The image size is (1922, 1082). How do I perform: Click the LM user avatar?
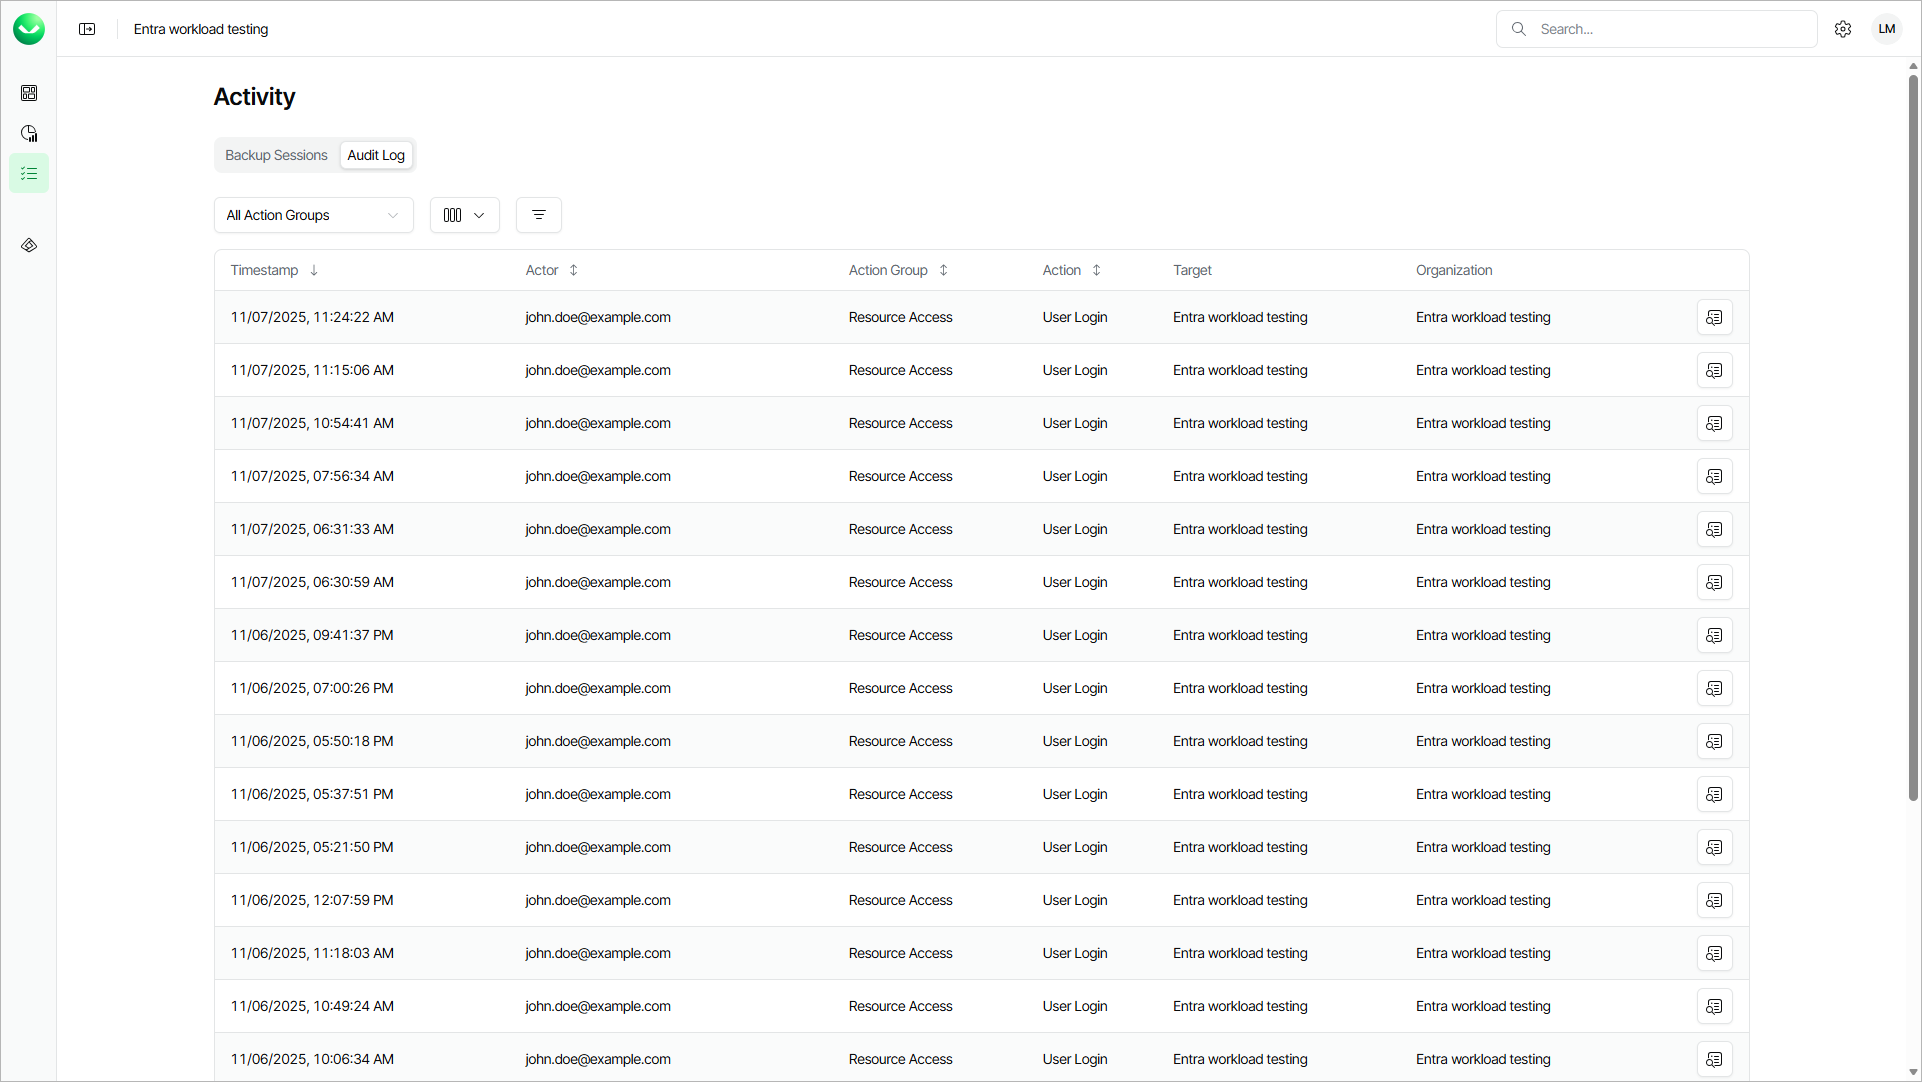1886,29
